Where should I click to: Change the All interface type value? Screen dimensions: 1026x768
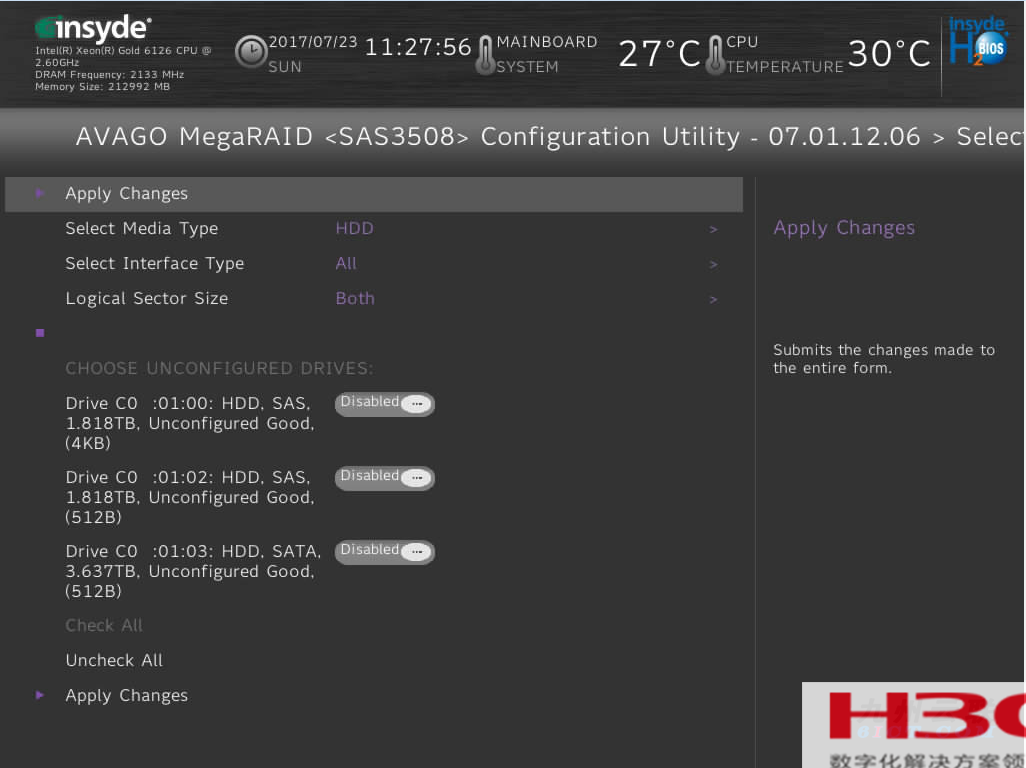(346, 264)
